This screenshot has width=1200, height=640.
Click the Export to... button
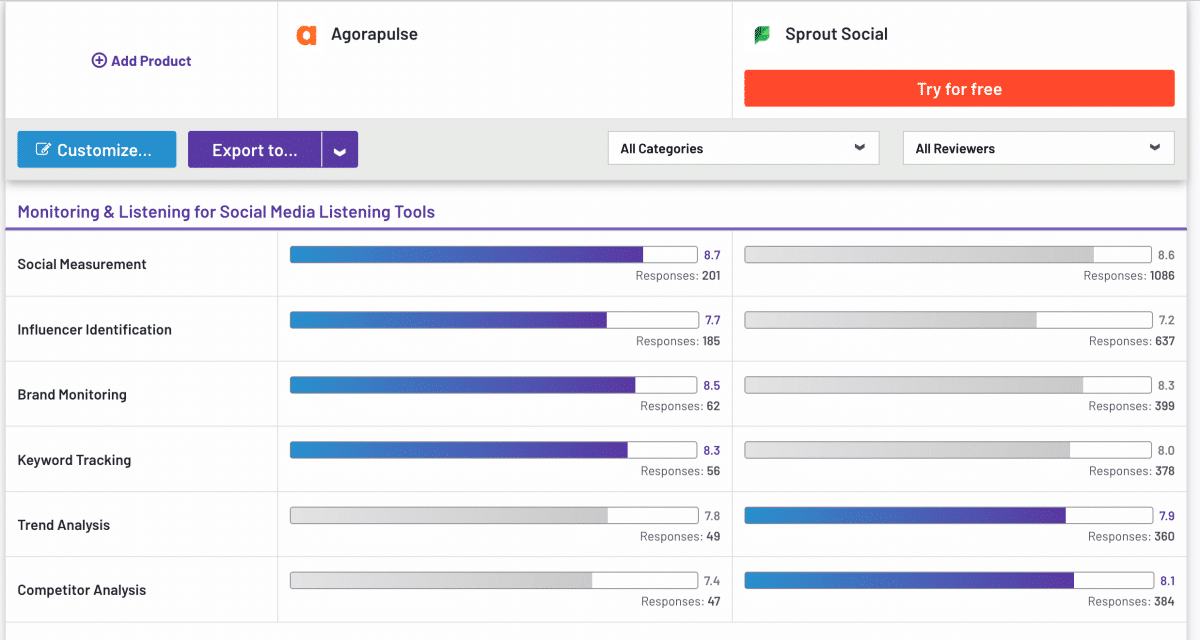tap(254, 149)
